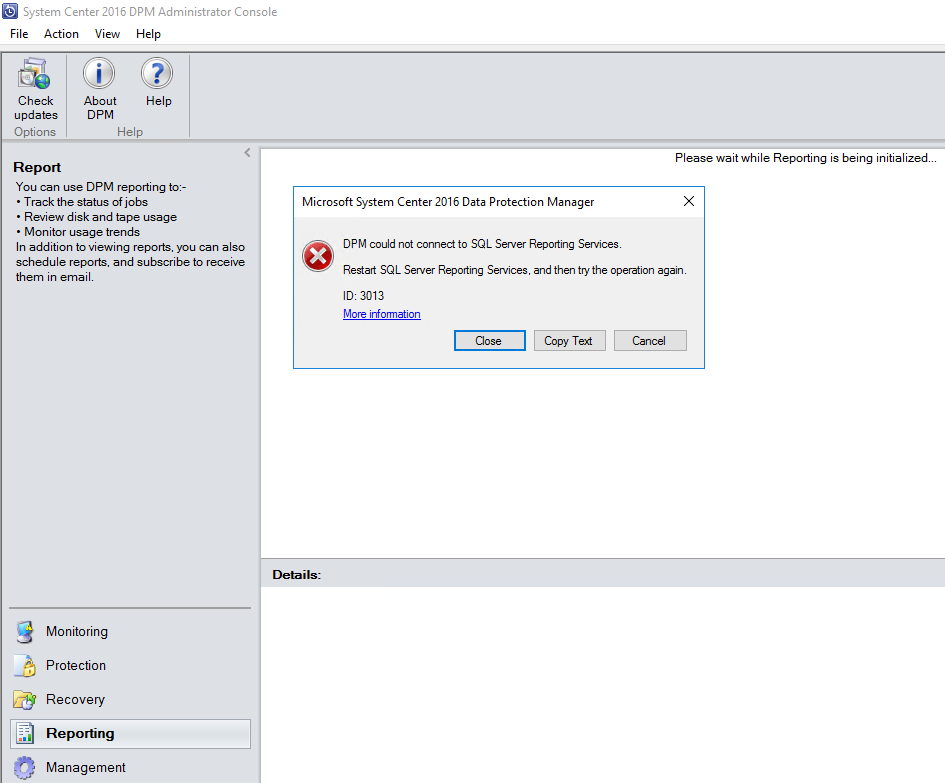Switch to the Reporting workspace
Viewport: 945px width, 783px height.
pyautogui.click(x=130, y=734)
